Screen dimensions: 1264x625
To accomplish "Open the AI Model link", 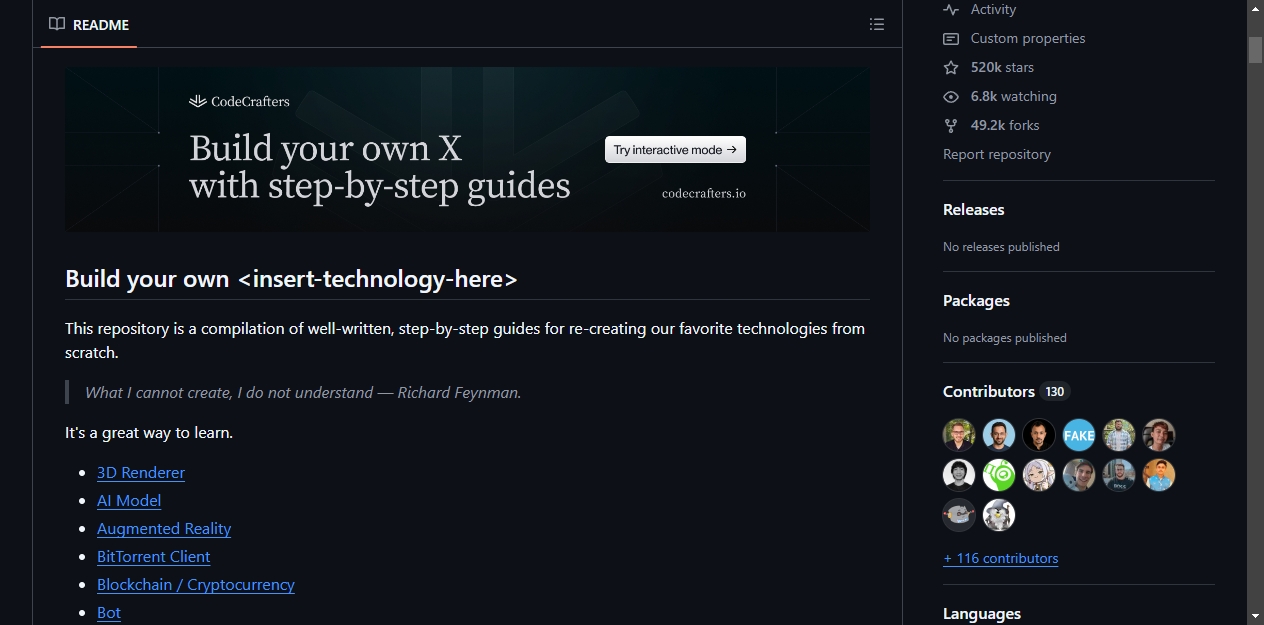I will (x=129, y=500).
